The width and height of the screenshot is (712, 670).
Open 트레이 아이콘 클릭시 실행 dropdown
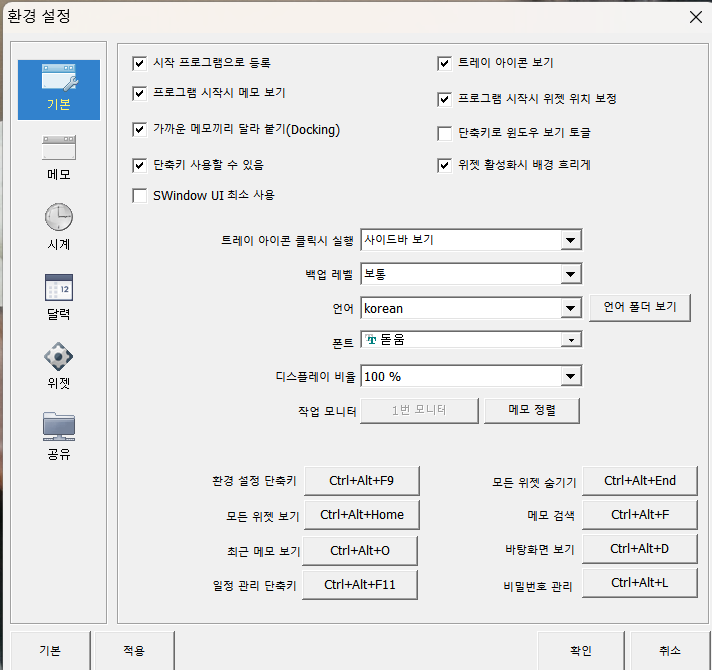tap(471, 240)
